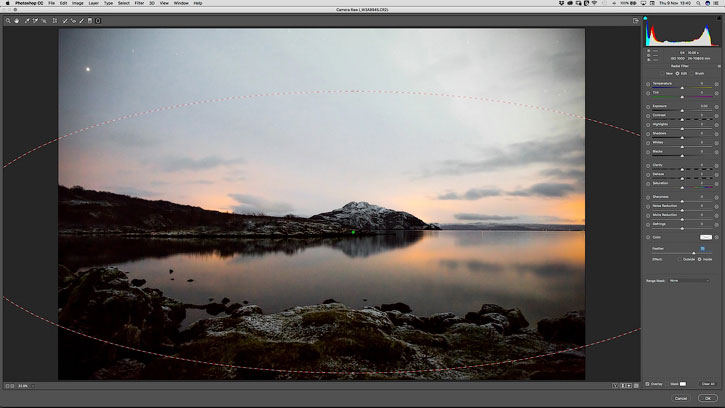Viewport: 725px width, 408px height.
Task: Increase Contrast with the plus icon
Action: 717,116
